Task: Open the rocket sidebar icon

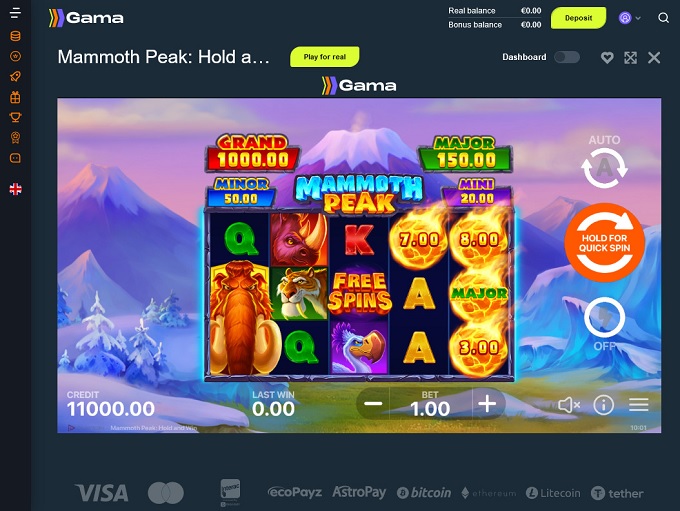Action: tap(15, 77)
